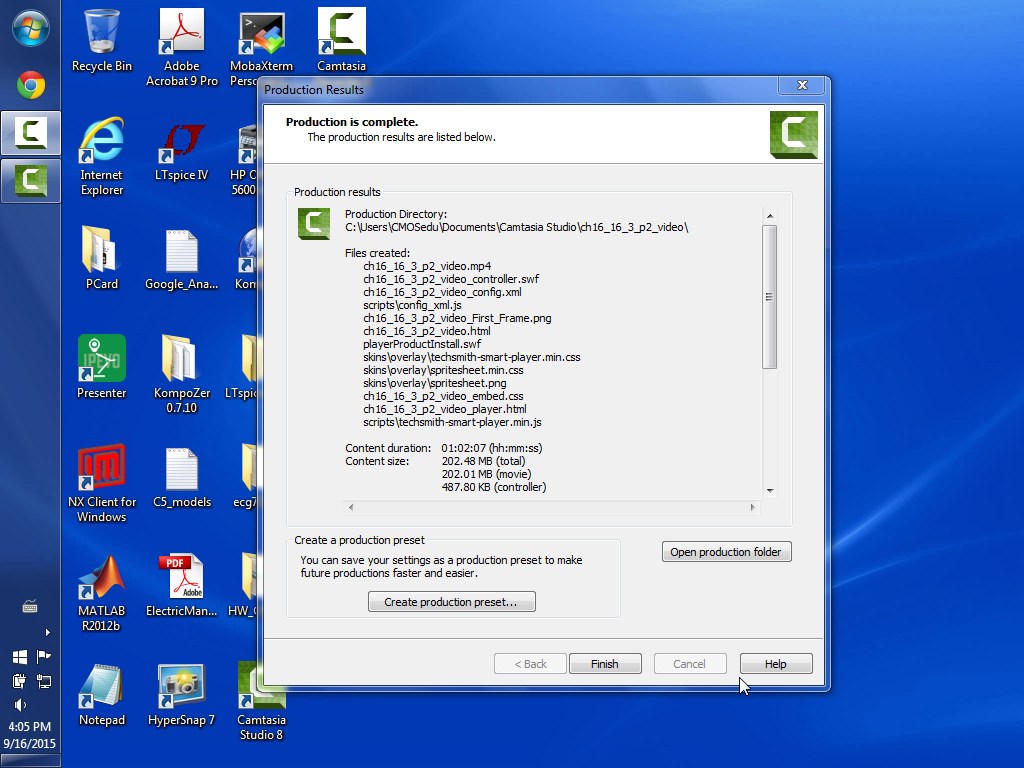Image resolution: width=1024 pixels, height=768 pixels.
Task: Click the Chrome icon in the taskbar
Action: coord(30,86)
